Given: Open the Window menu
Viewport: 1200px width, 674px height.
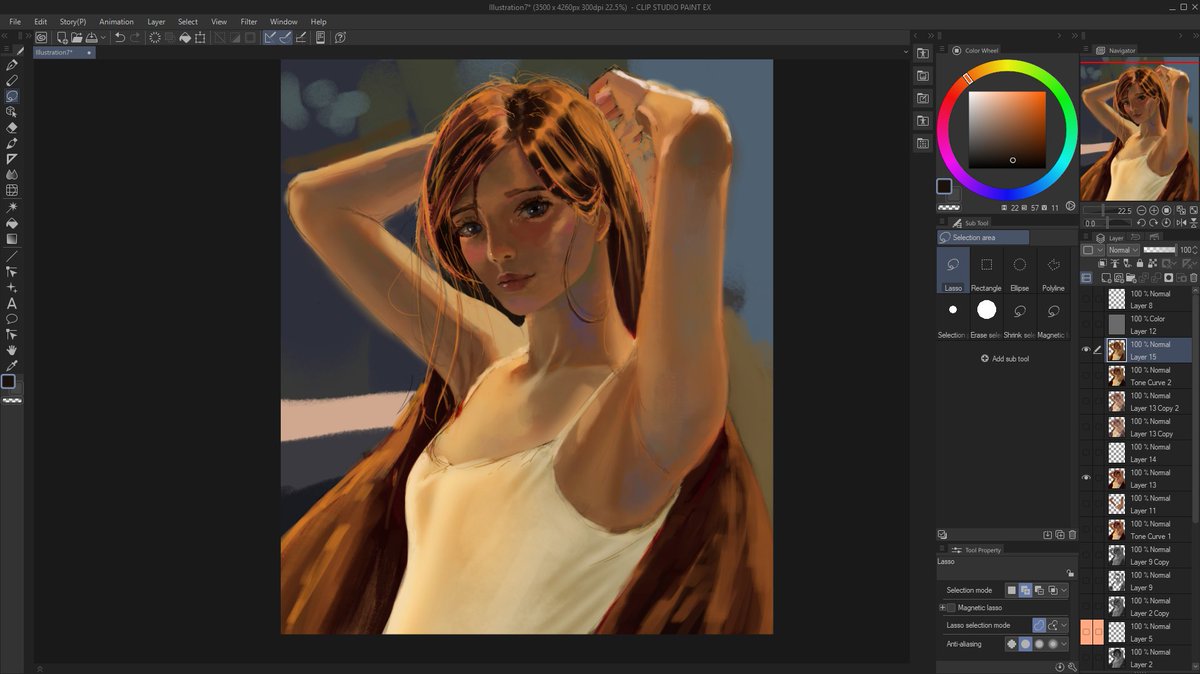Looking at the screenshot, I should tap(284, 21).
